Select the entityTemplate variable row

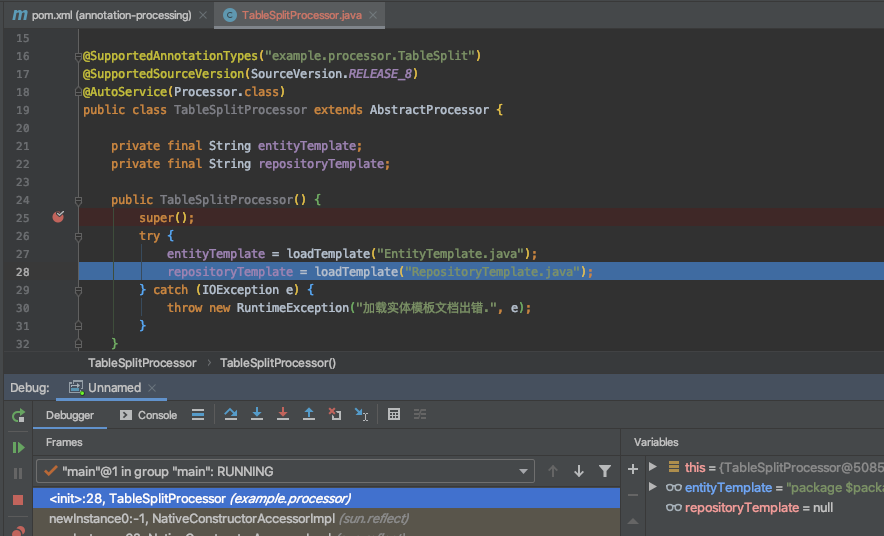pyautogui.click(x=764, y=488)
